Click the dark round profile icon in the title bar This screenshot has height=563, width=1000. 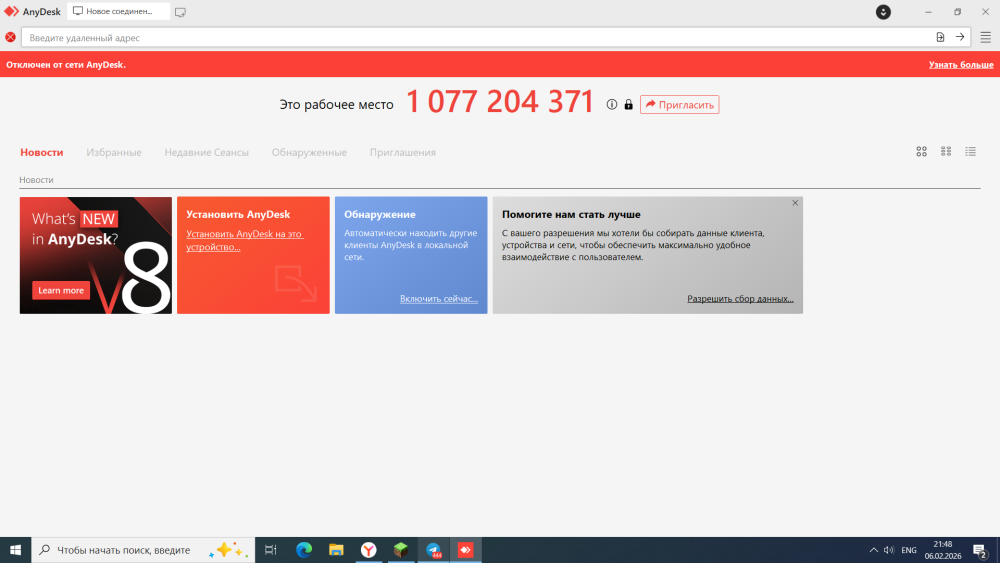[883, 12]
